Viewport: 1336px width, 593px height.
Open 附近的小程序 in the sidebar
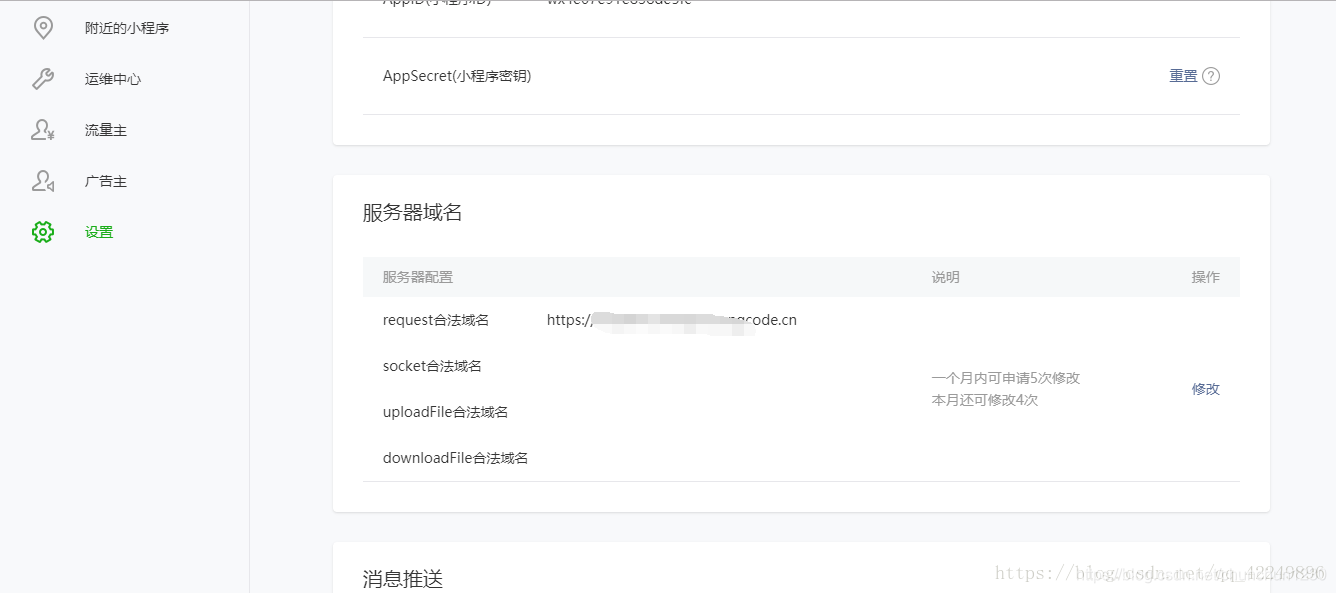click(127, 28)
